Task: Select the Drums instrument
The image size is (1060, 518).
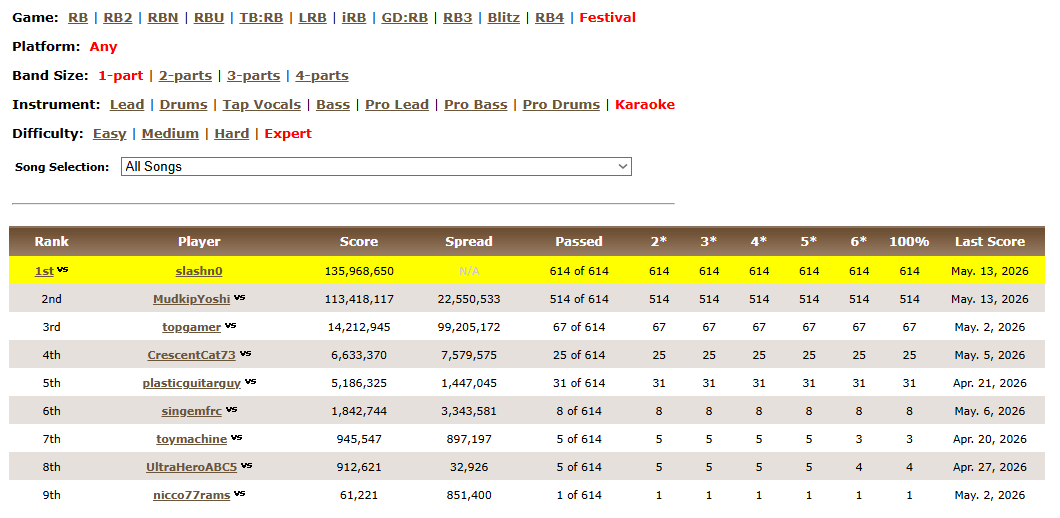Action: [x=183, y=105]
